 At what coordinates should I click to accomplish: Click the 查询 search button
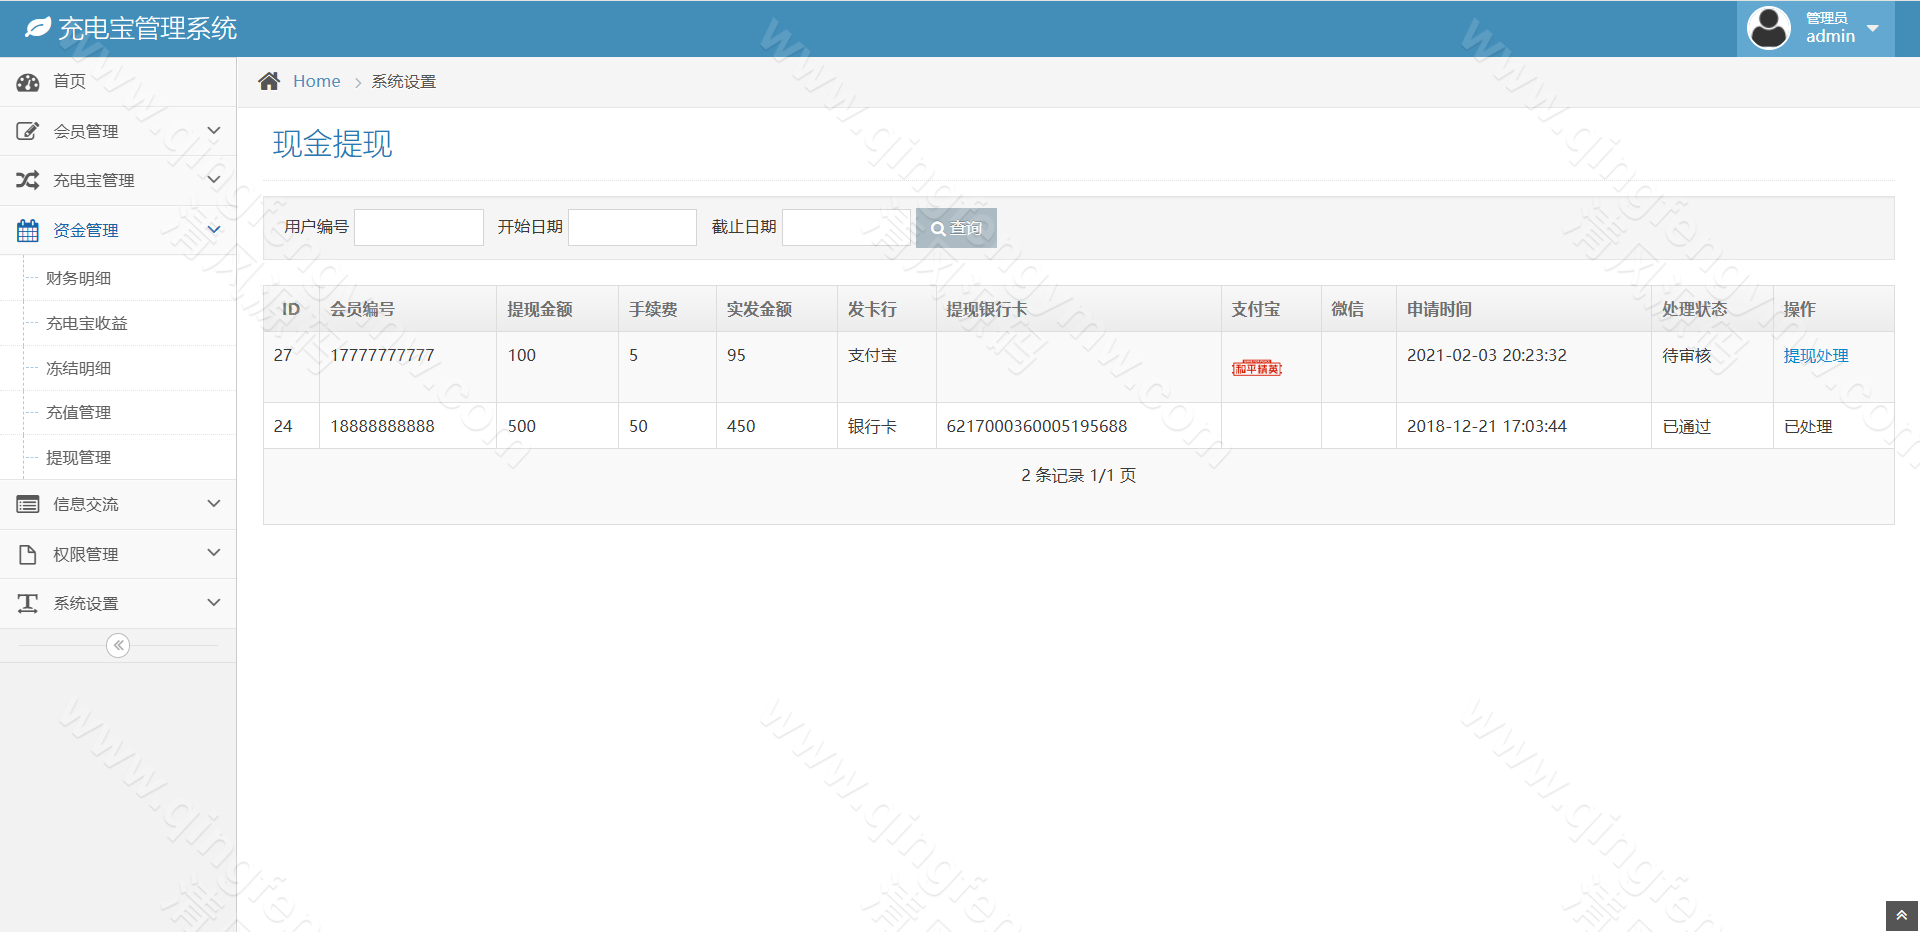pos(955,227)
